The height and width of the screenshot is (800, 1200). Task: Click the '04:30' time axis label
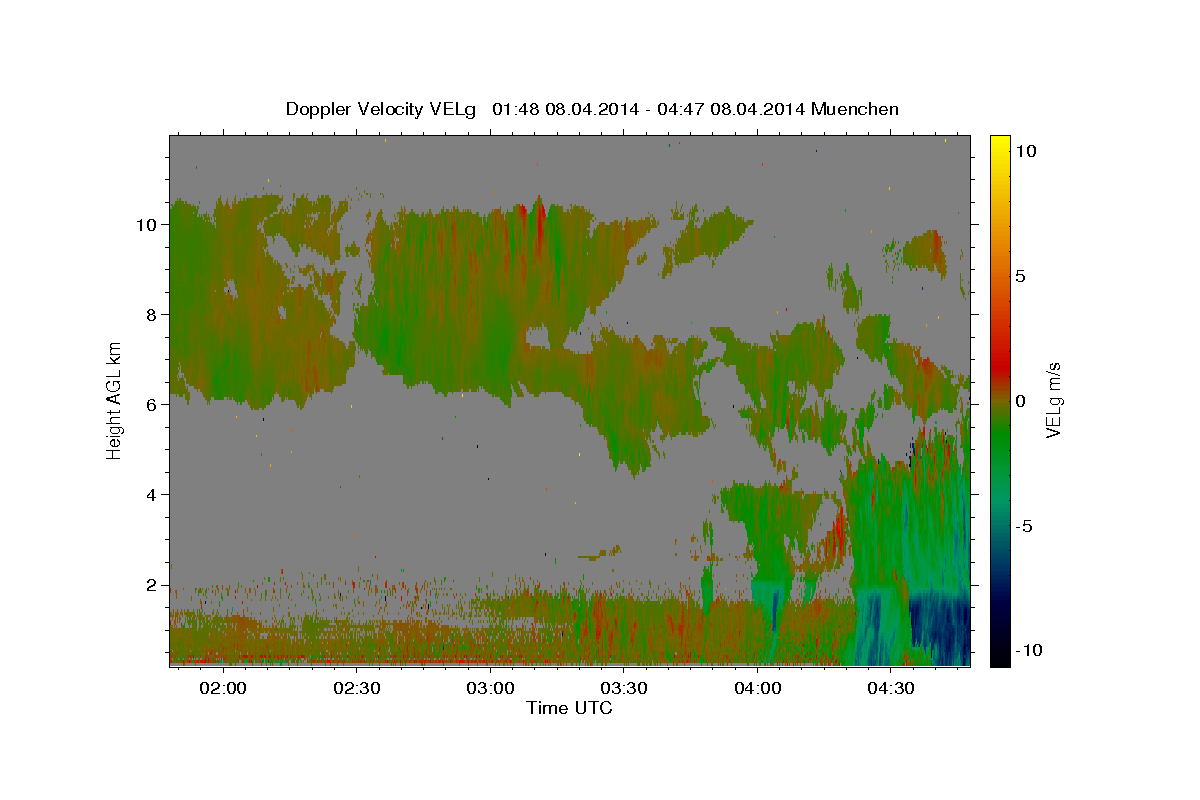[x=891, y=689]
